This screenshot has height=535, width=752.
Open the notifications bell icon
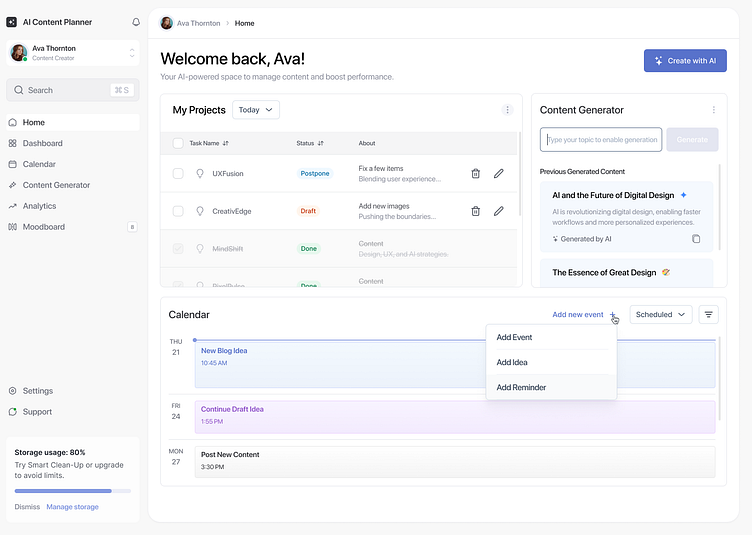(136, 22)
